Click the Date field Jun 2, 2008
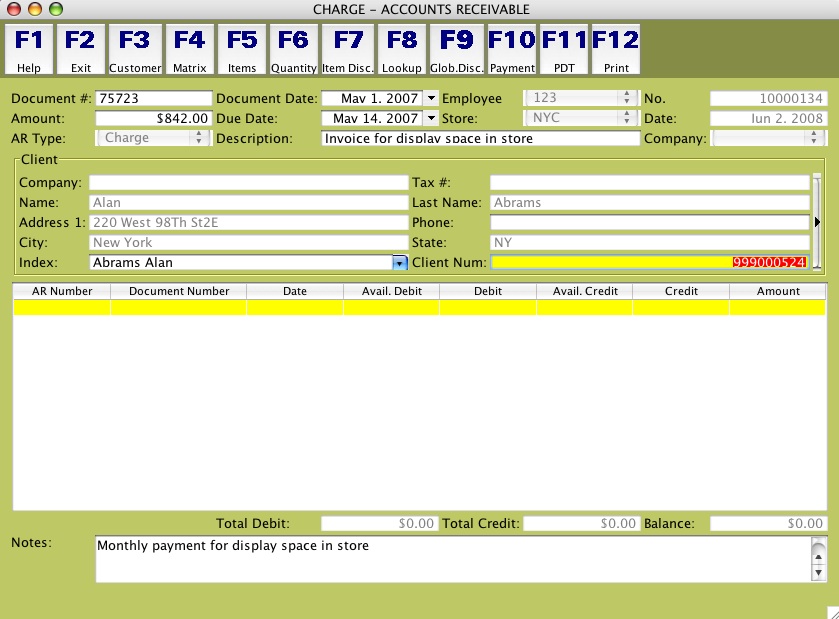The width and height of the screenshot is (839, 619). point(768,118)
